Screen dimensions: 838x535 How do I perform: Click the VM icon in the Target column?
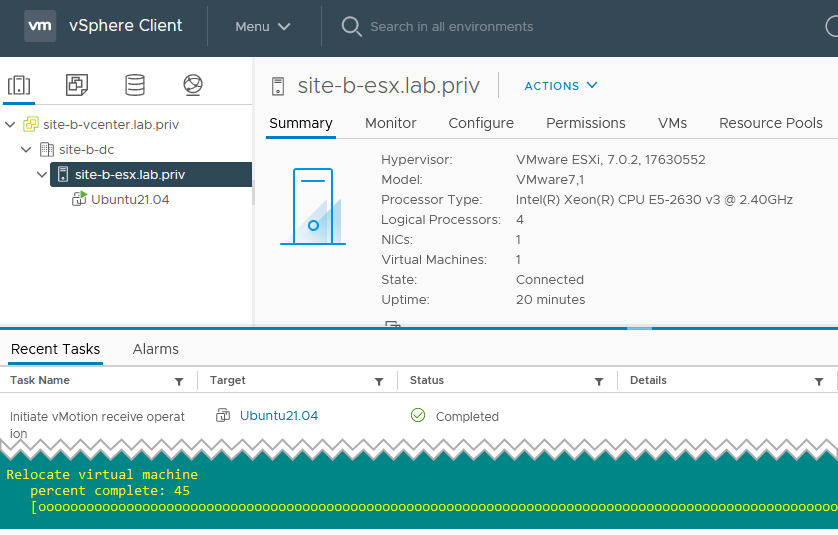pyautogui.click(x=223, y=415)
